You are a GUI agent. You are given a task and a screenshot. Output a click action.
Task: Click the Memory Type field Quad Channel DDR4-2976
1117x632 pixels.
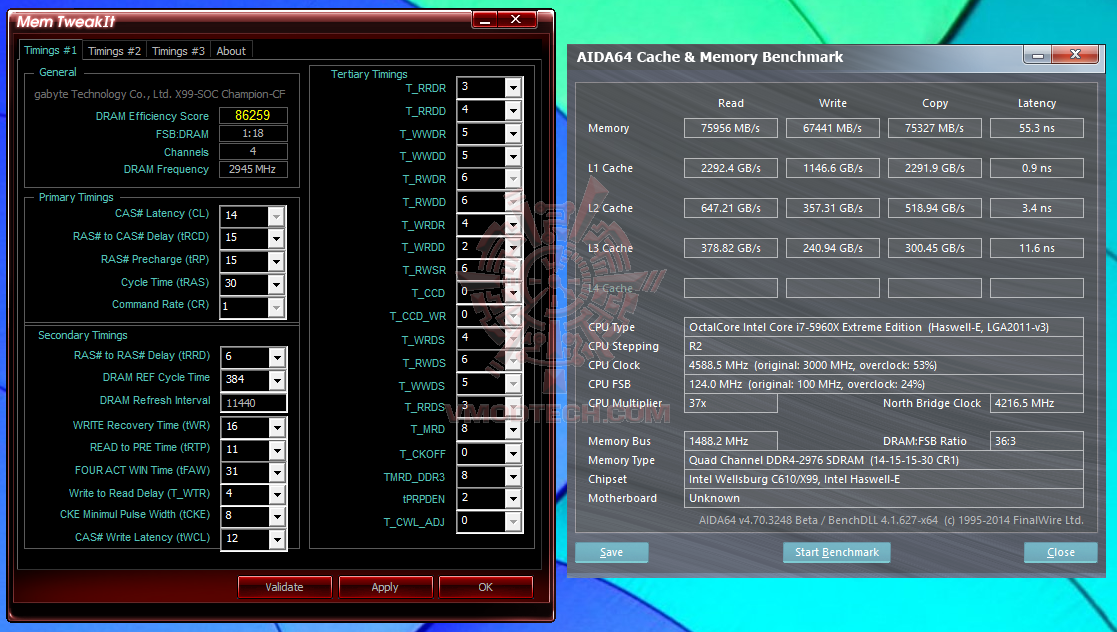pos(883,460)
